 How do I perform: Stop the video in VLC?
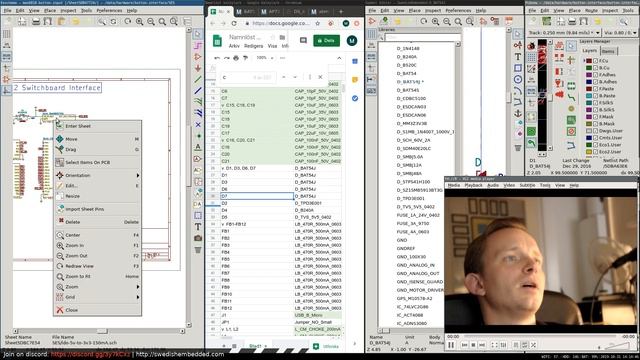pyautogui.click(x=473, y=345)
